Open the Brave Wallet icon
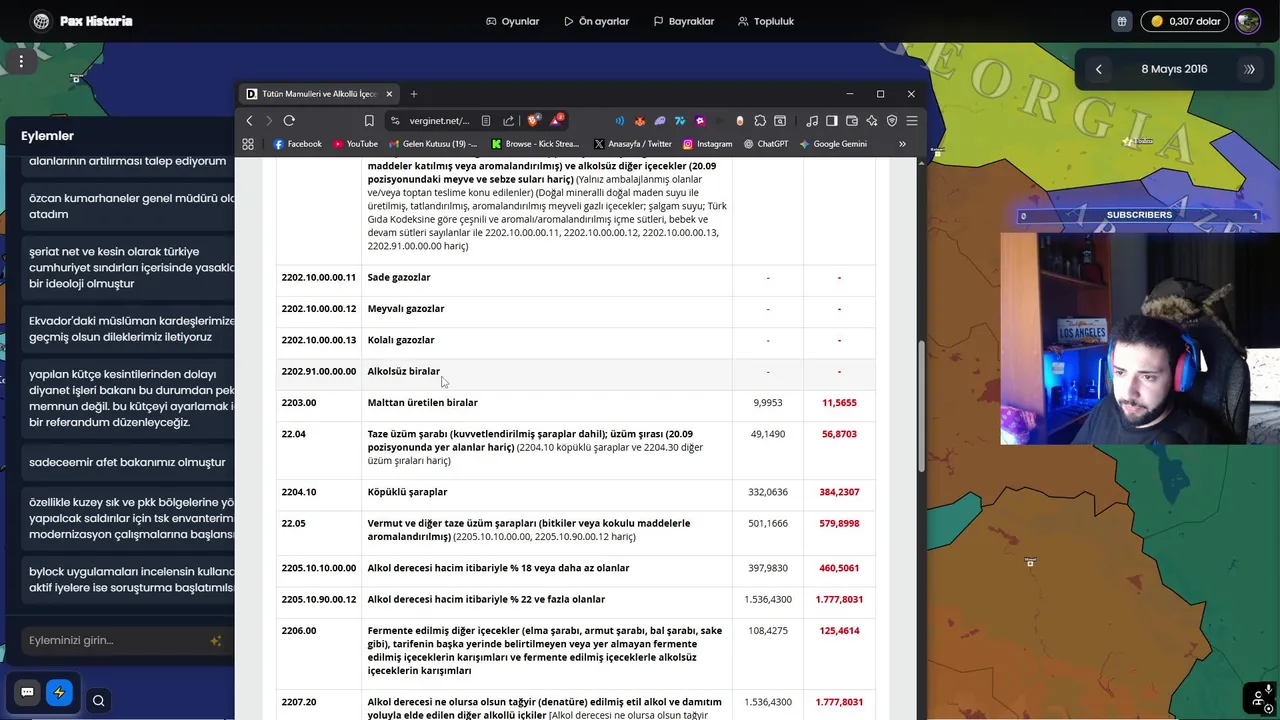 852,121
